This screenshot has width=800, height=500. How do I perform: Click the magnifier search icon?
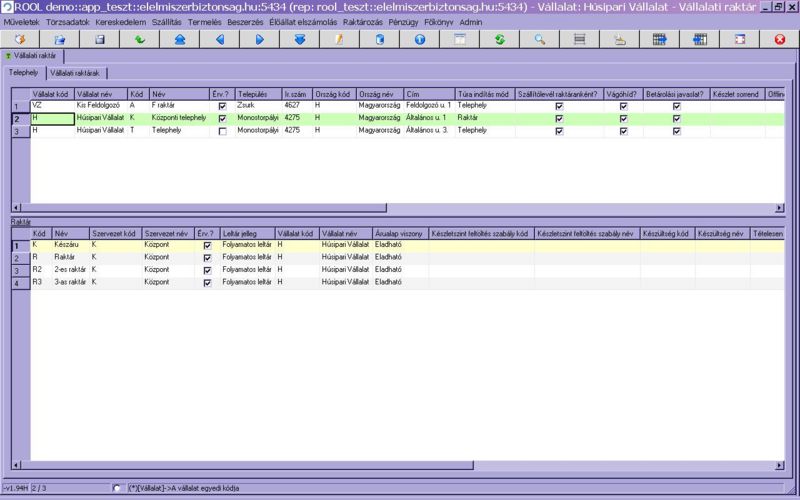[540, 40]
